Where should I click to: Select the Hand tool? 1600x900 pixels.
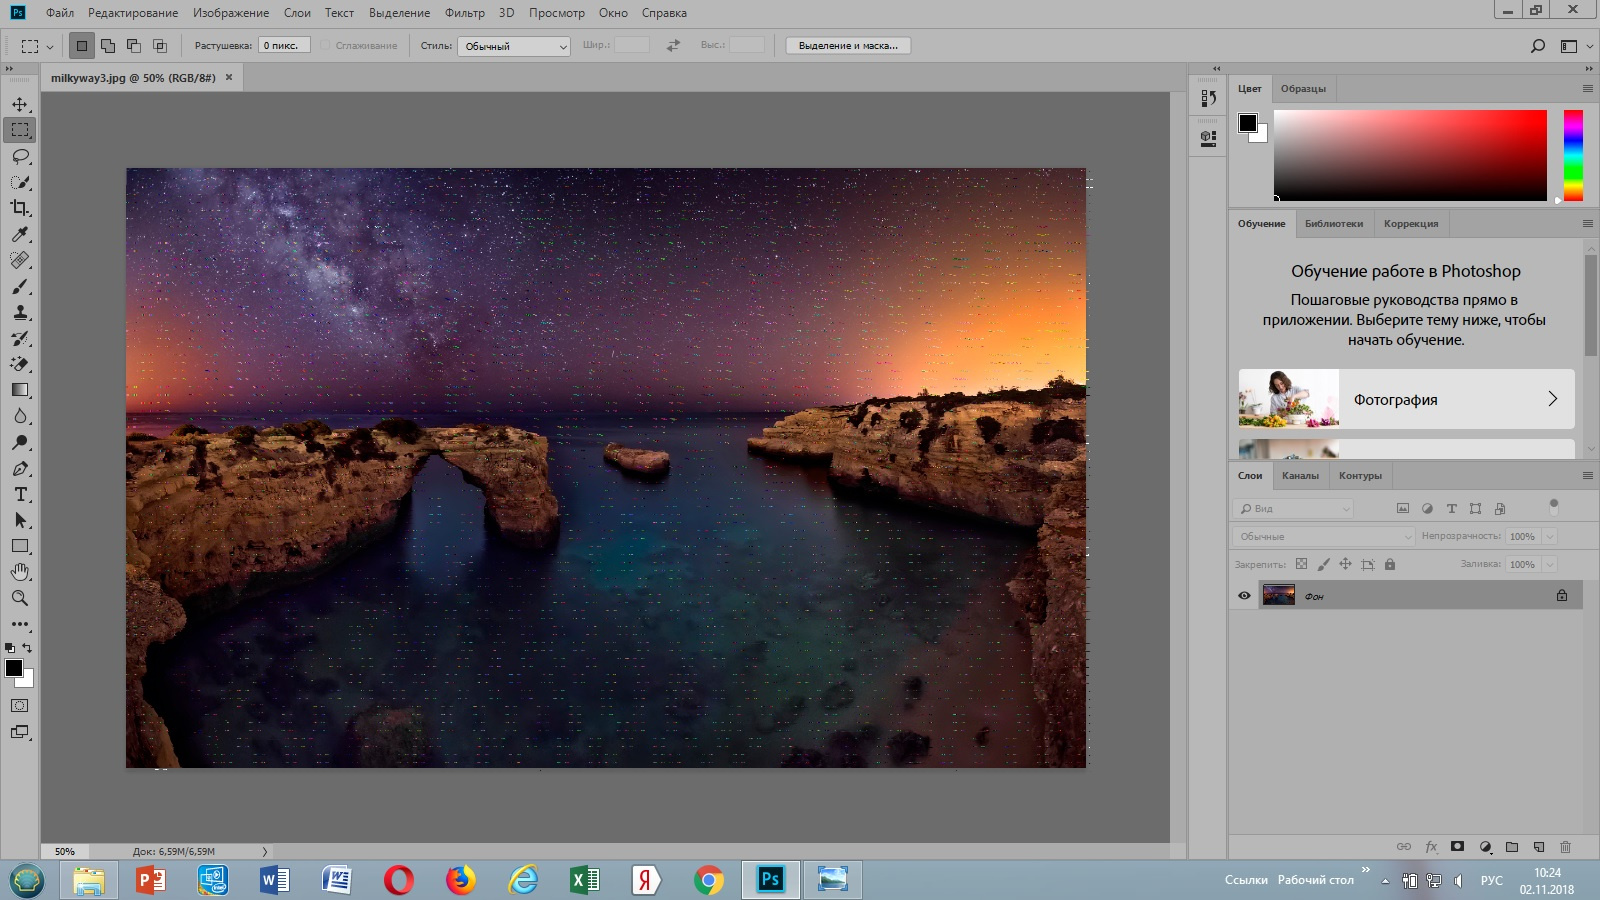tap(20, 572)
